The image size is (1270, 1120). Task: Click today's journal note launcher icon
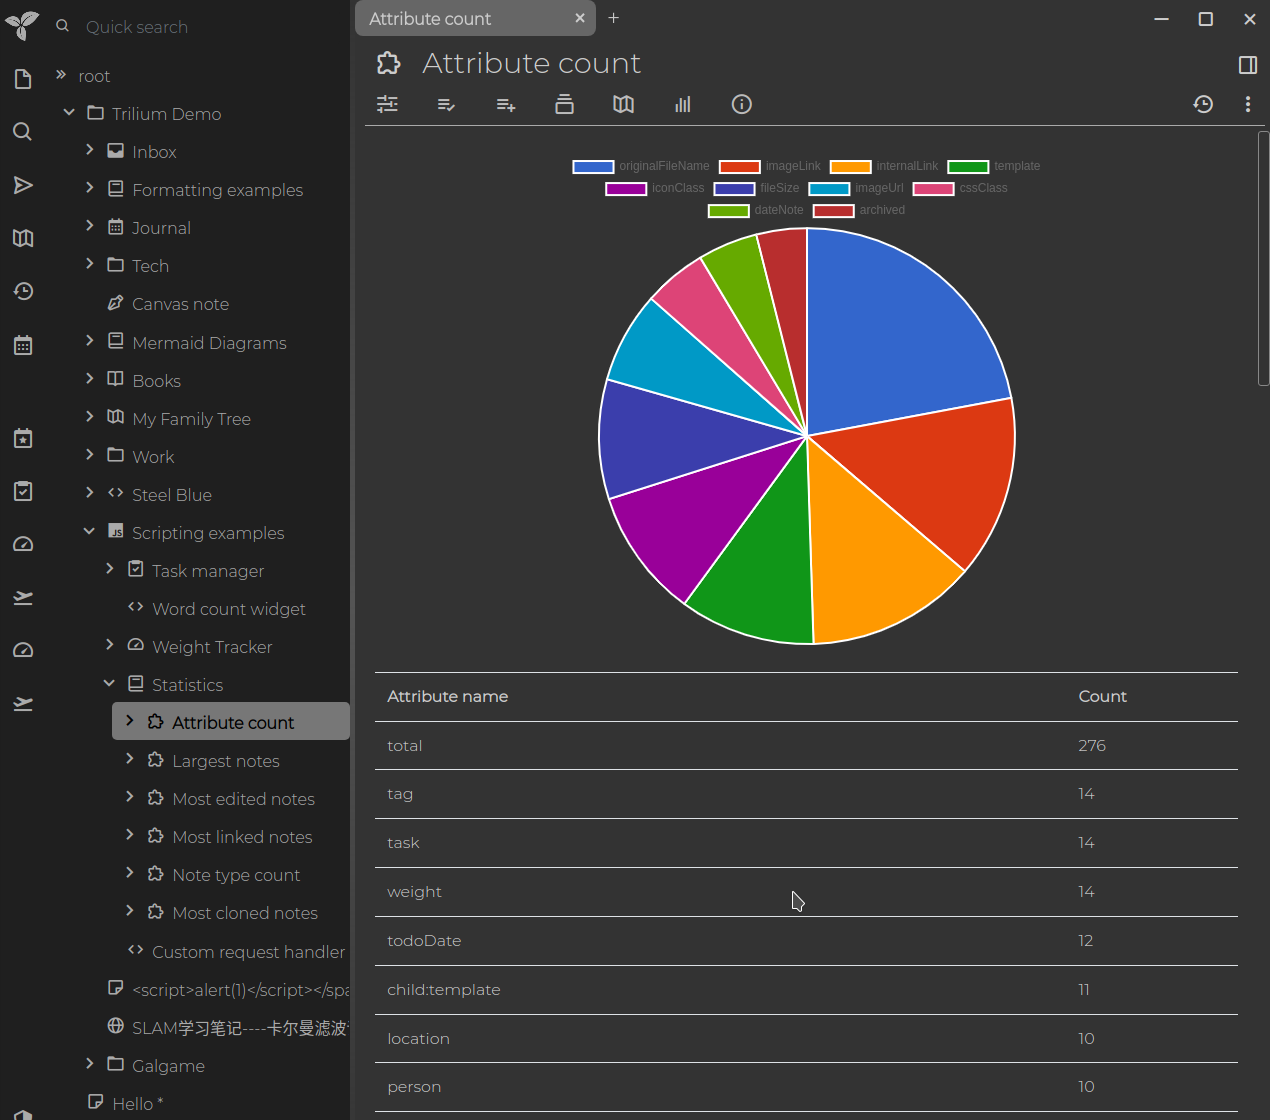pos(23,438)
